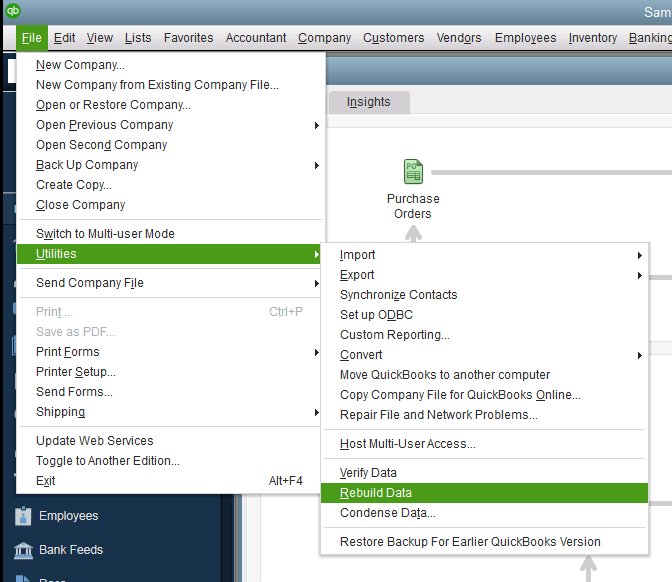Open the Vendors menu

pyautogui.click(x=459, y=38)
